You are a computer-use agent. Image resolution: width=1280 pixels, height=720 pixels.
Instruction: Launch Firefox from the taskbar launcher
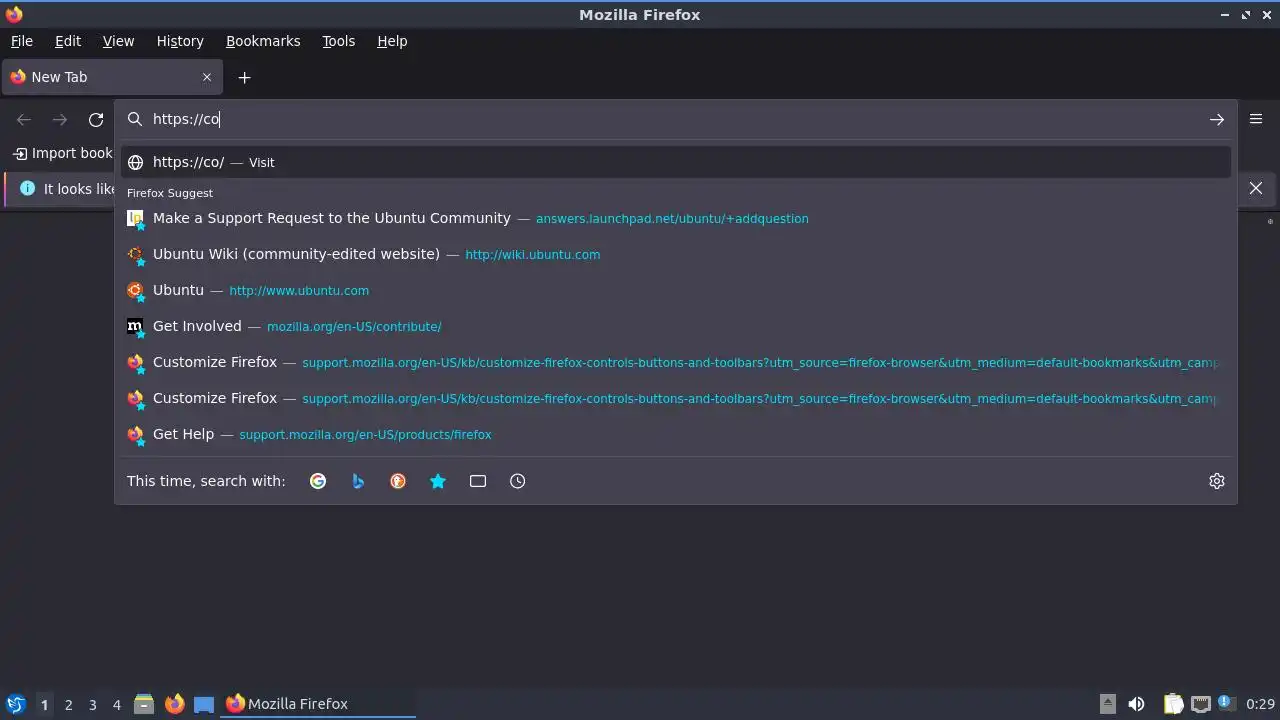point(175,704)
